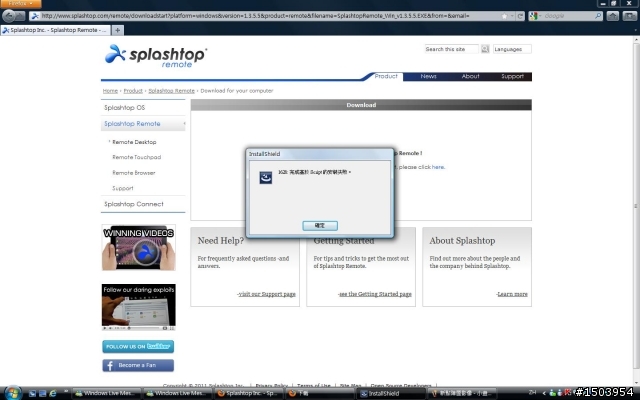Click the confirm button in InstallShield dialog
The width and height of the screenshot is (640, 400).
point(320,226)
